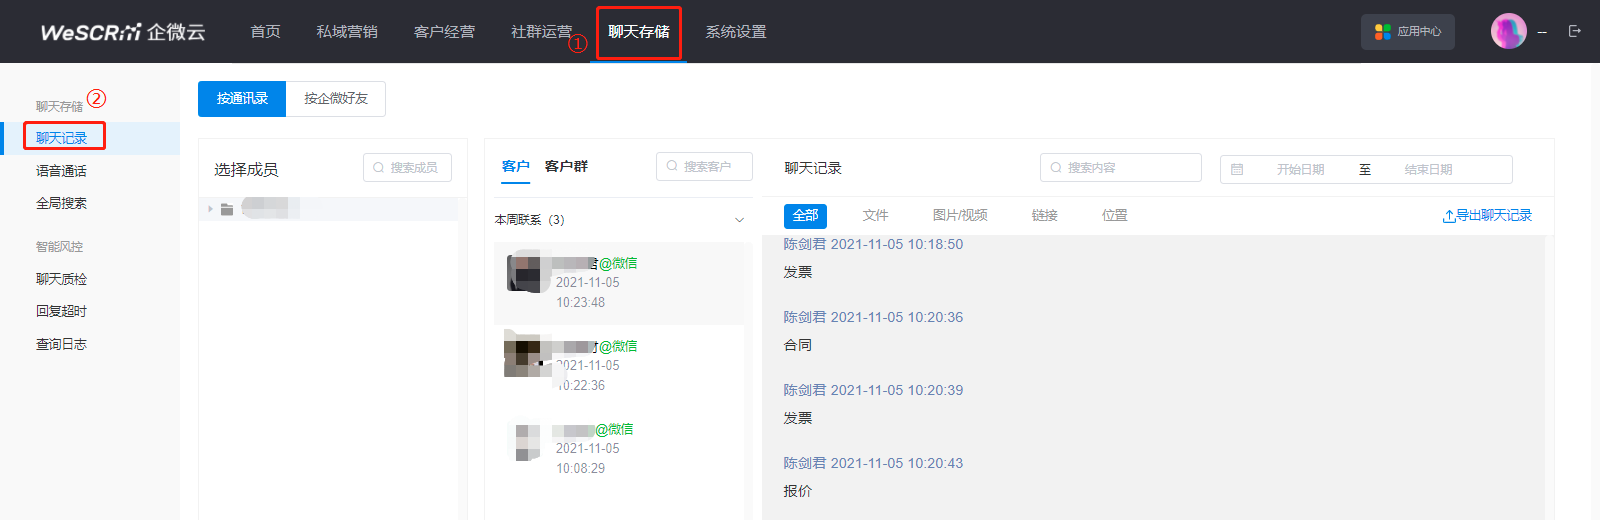
Task: Filter chat records by 图片/视频
Action: (x=959, y=216)
